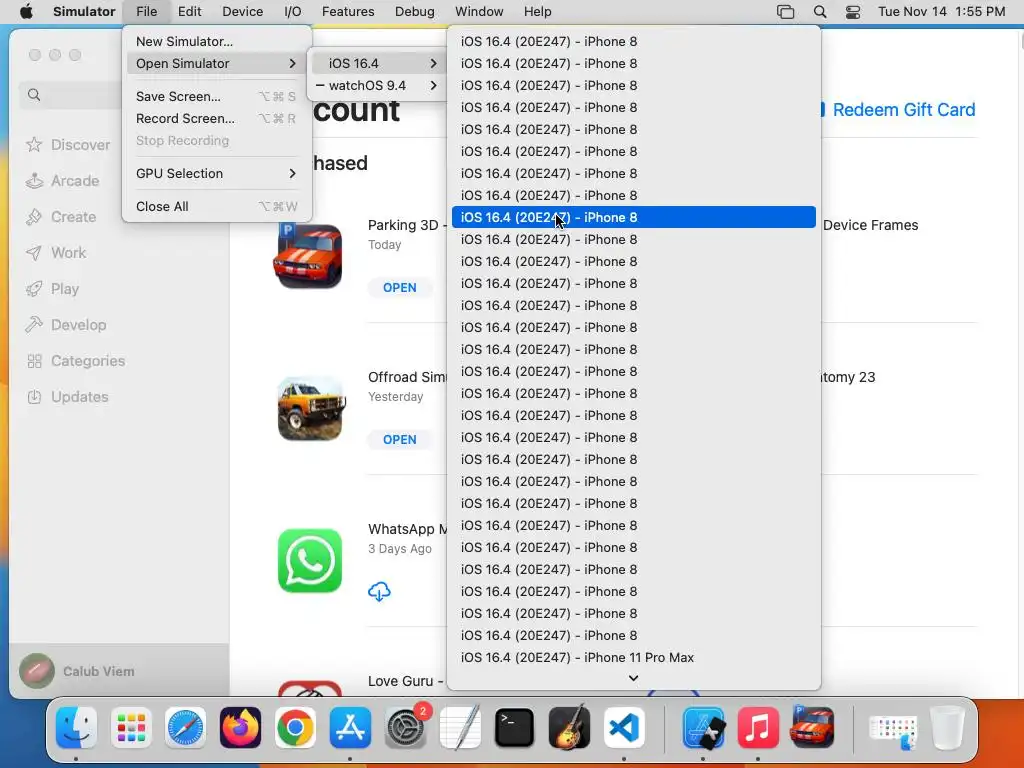Open App Store from the dock

coord(350,728)
